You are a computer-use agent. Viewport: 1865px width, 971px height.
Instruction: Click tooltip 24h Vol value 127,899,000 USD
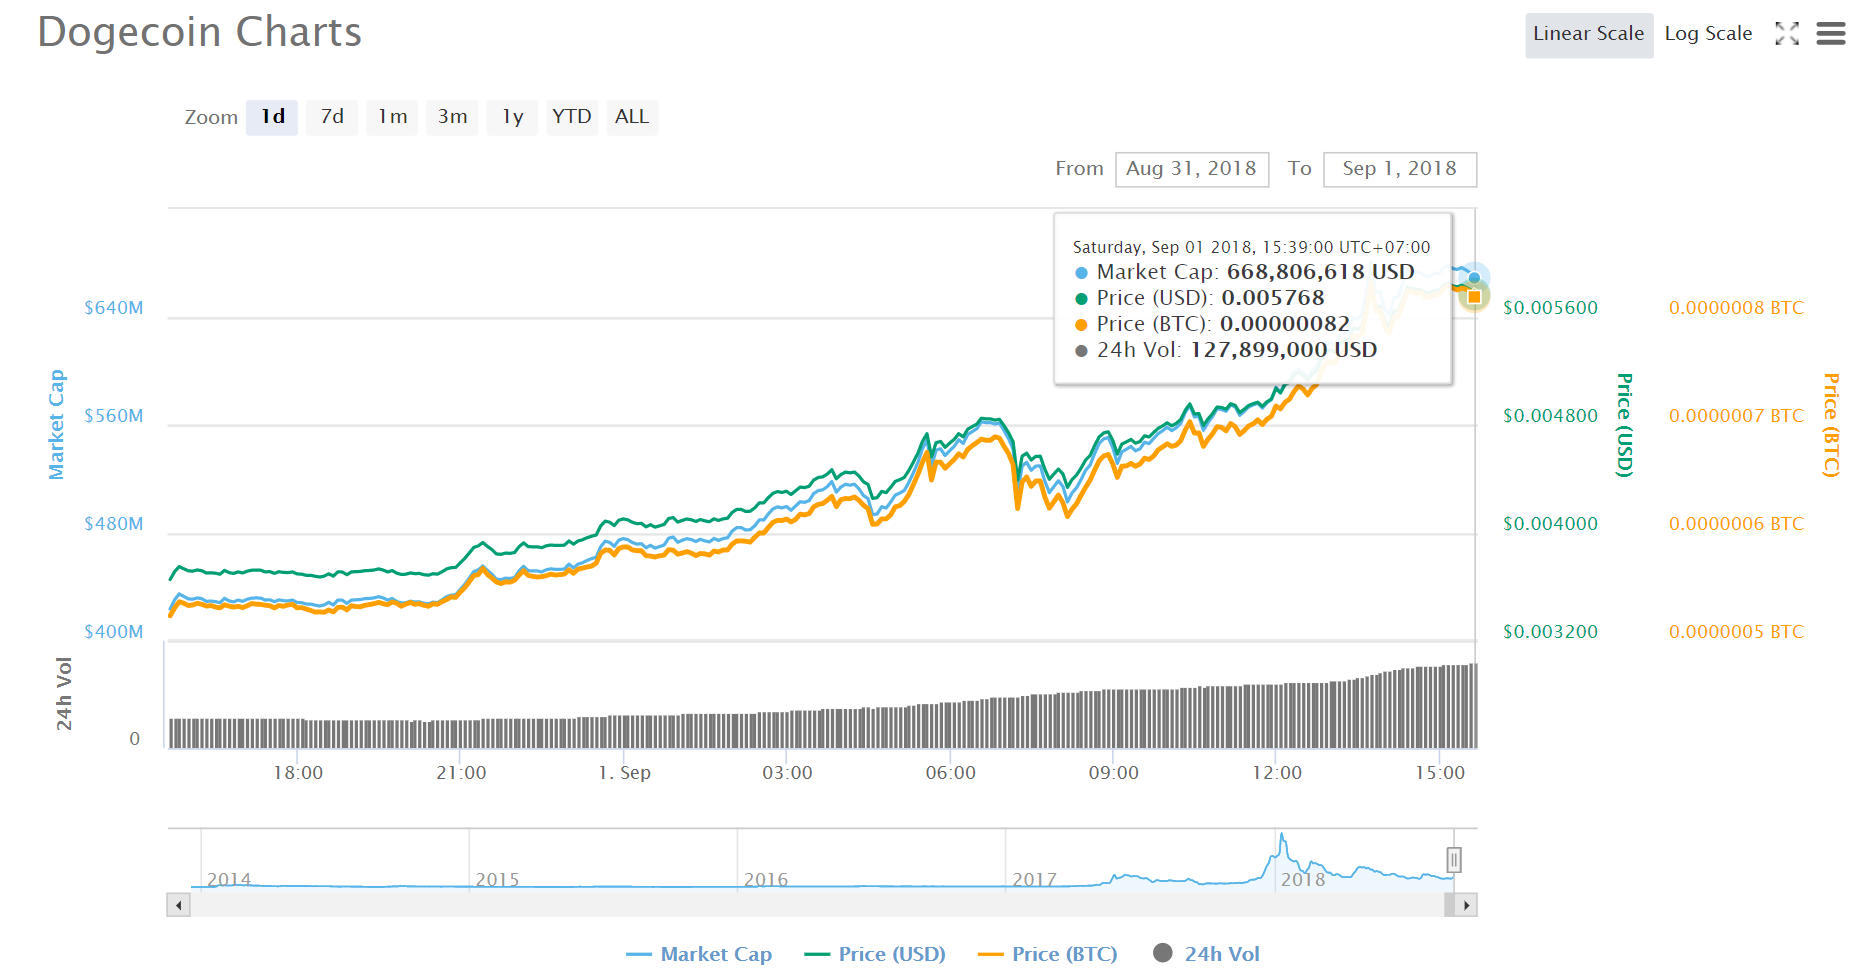[x=1283, y=350]
